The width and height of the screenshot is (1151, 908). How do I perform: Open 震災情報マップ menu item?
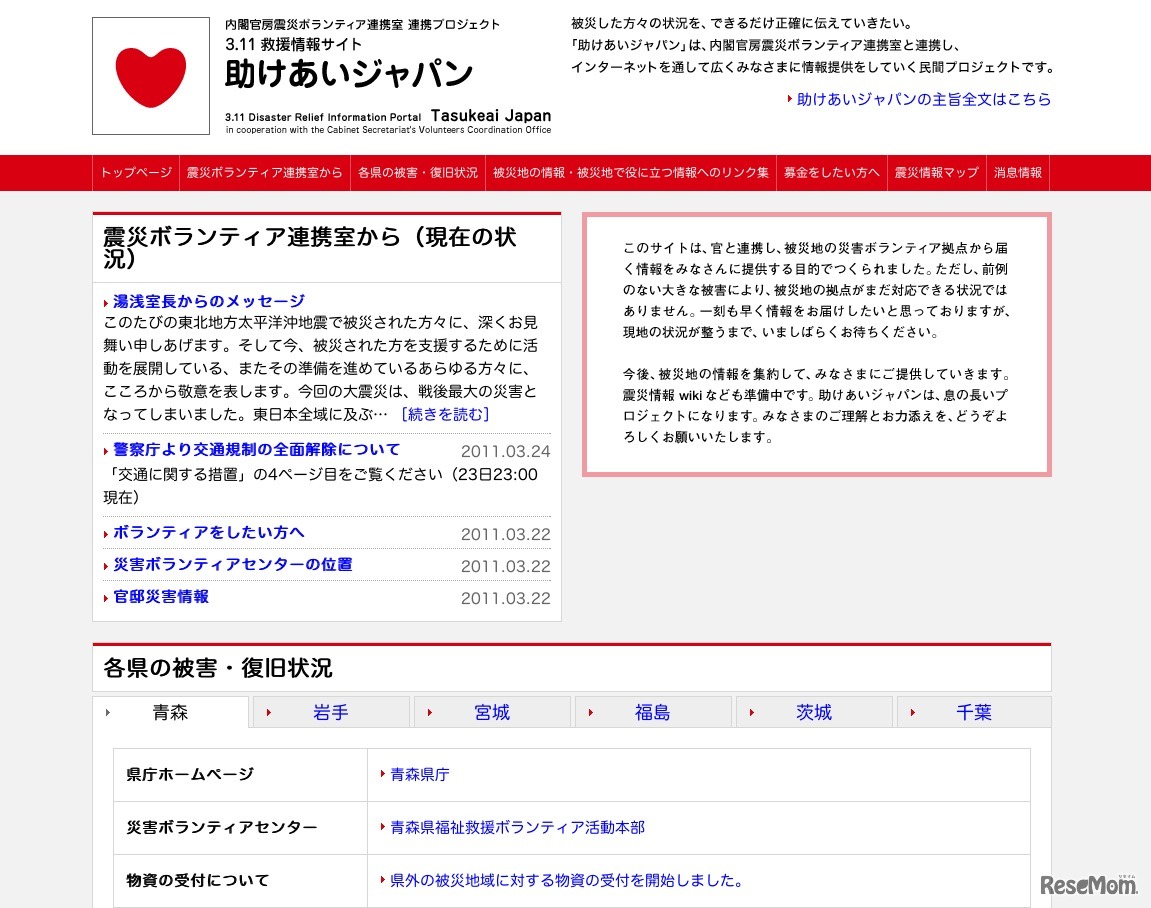tap(936, 172)
